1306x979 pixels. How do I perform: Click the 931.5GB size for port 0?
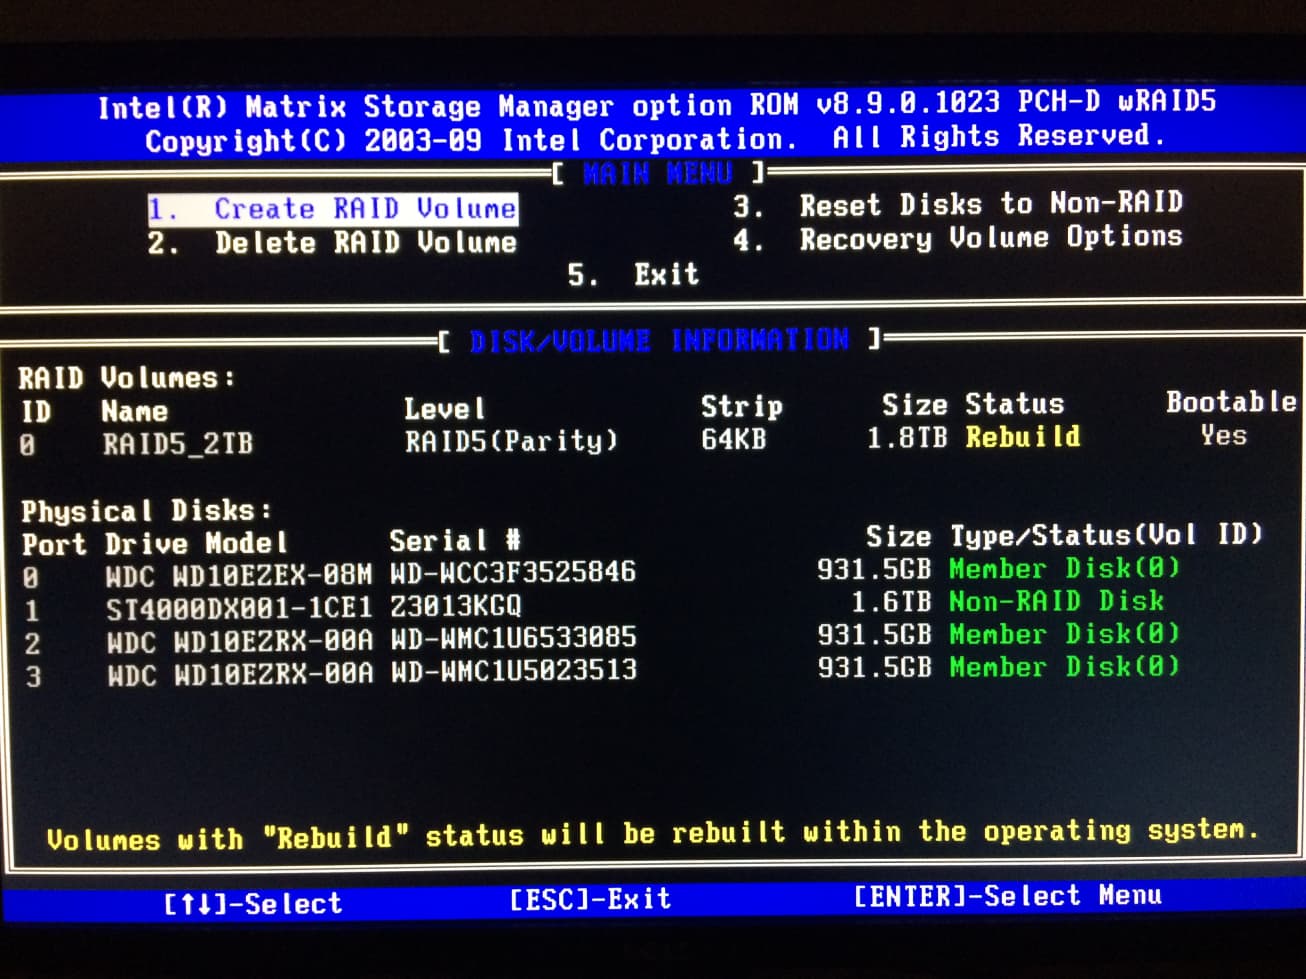coord(874,569)
